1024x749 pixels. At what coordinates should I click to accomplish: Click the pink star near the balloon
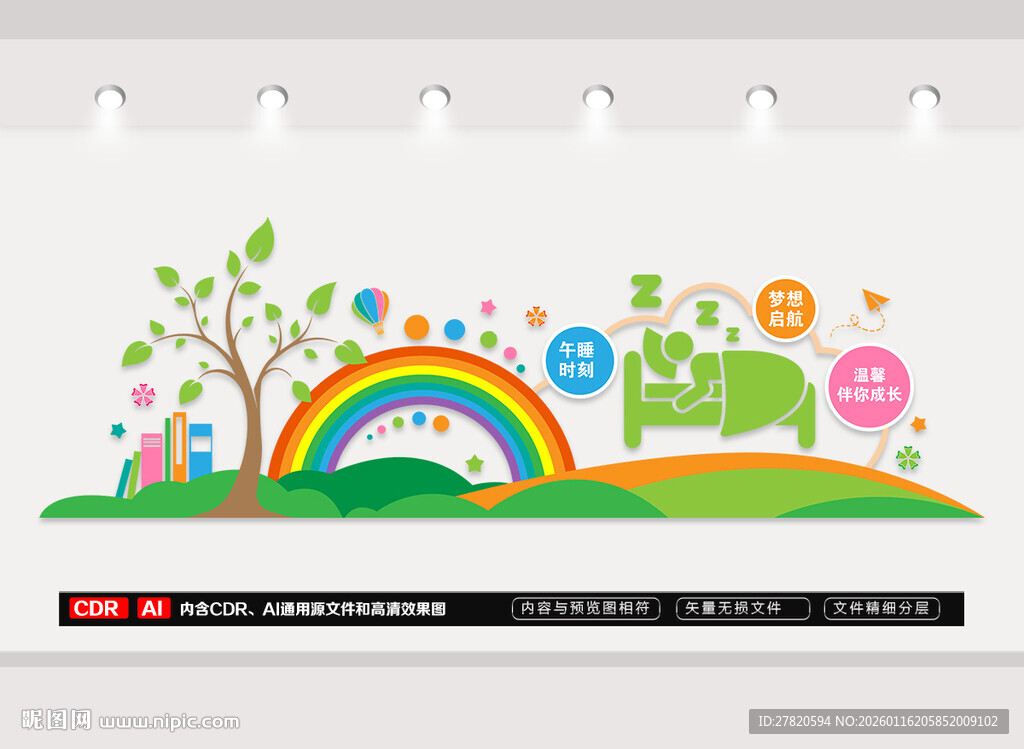[488, 306]
